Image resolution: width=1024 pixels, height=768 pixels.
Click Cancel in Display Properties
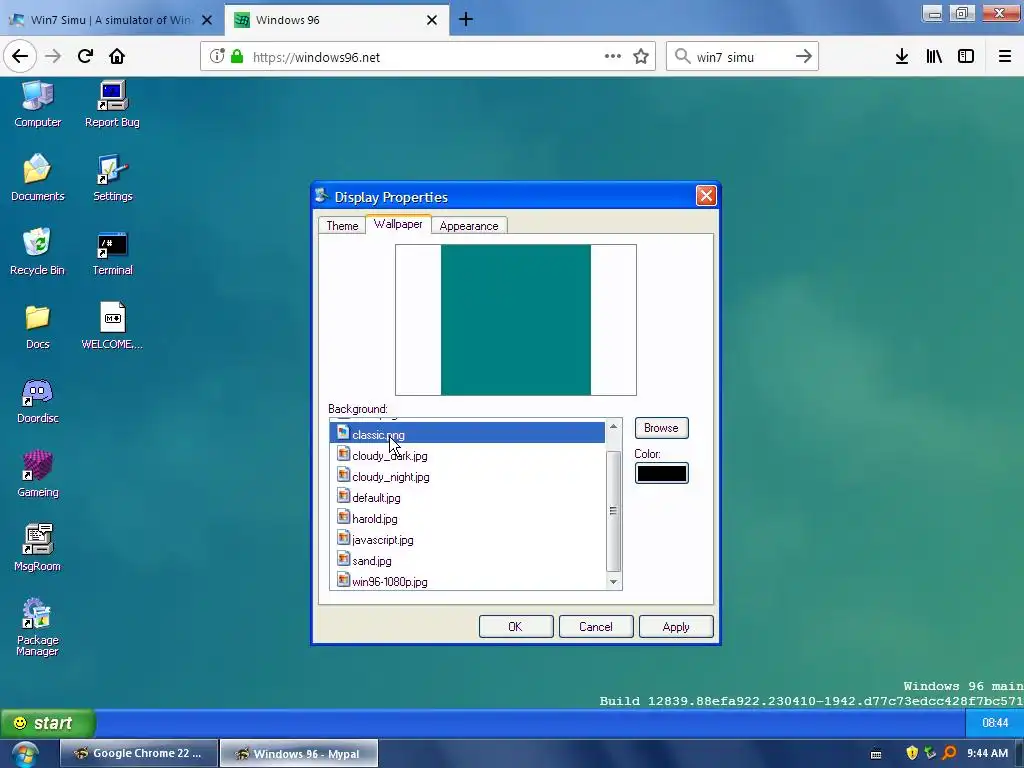[596, 626]
